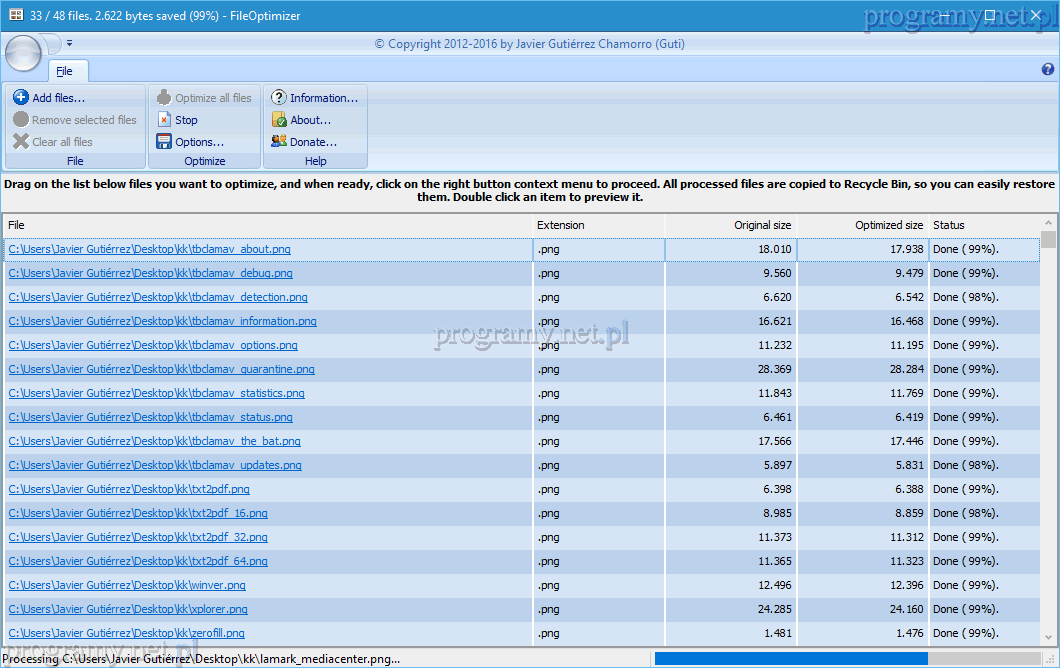
Task: Click the Donate icon in Help group
Action: (x=279, y=142)
